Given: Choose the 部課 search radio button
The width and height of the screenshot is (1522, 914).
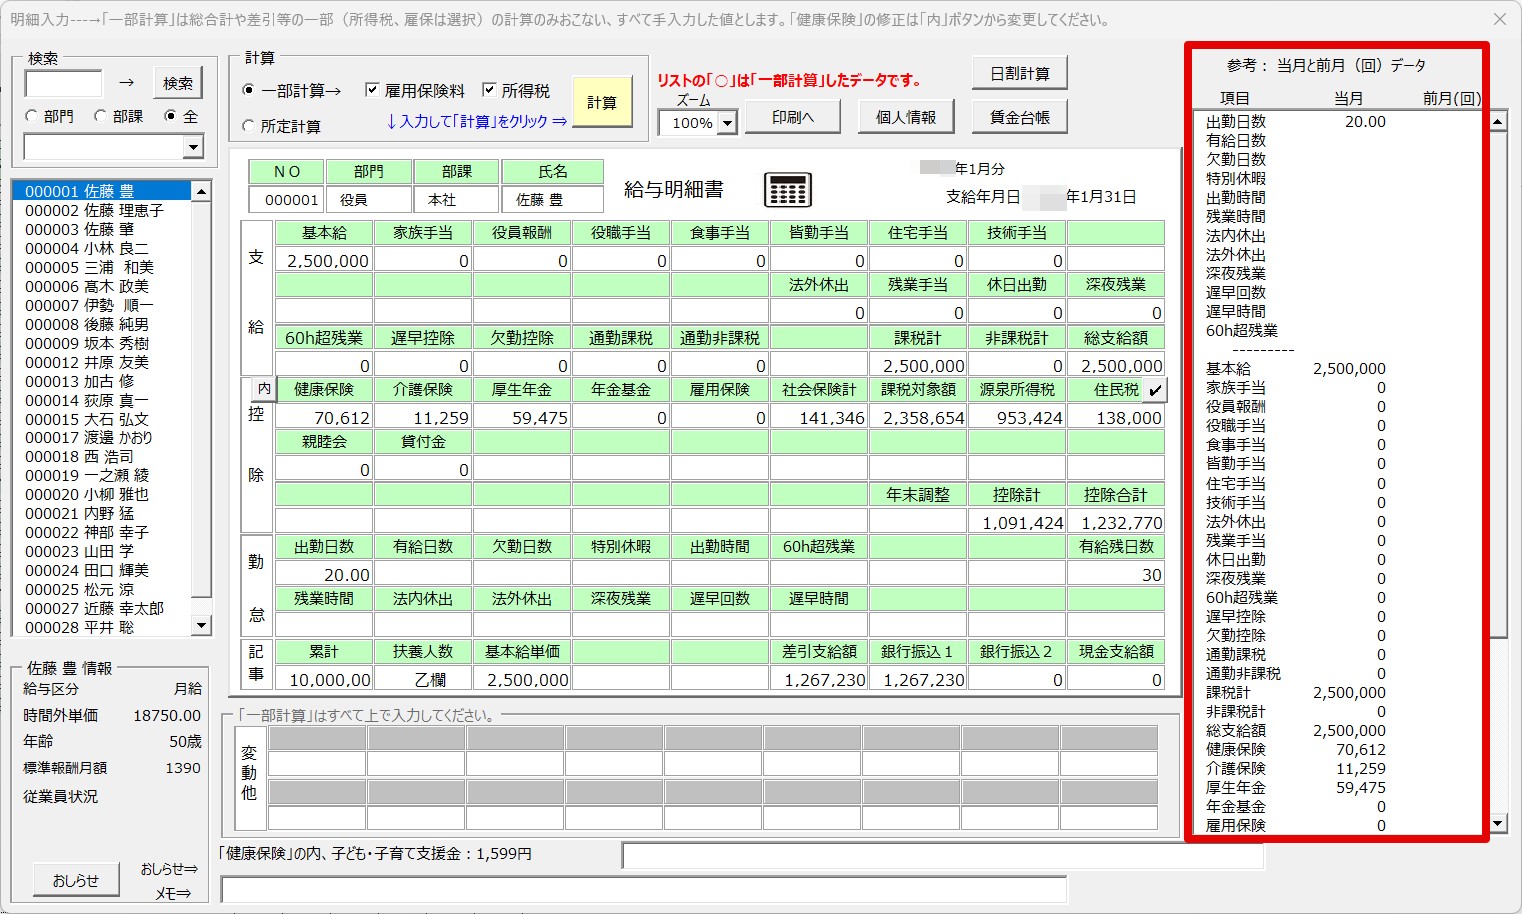Looking at the screenshot, I should (100, 116).
